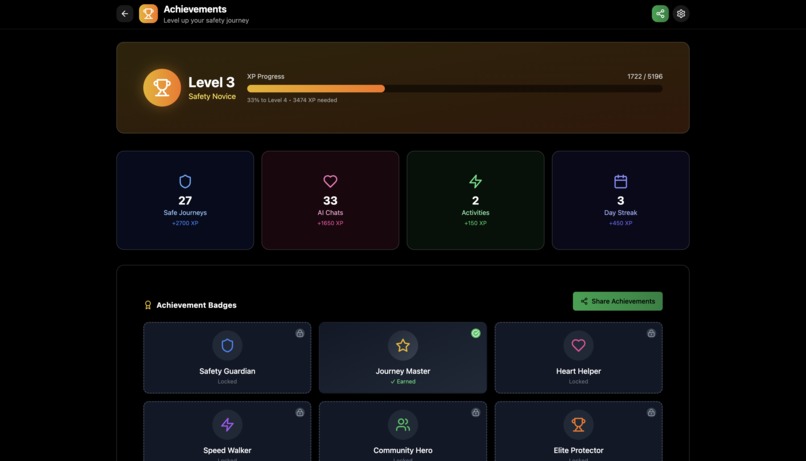
Task: Go back using the arrow button
Action: click(x=124, y=13)
